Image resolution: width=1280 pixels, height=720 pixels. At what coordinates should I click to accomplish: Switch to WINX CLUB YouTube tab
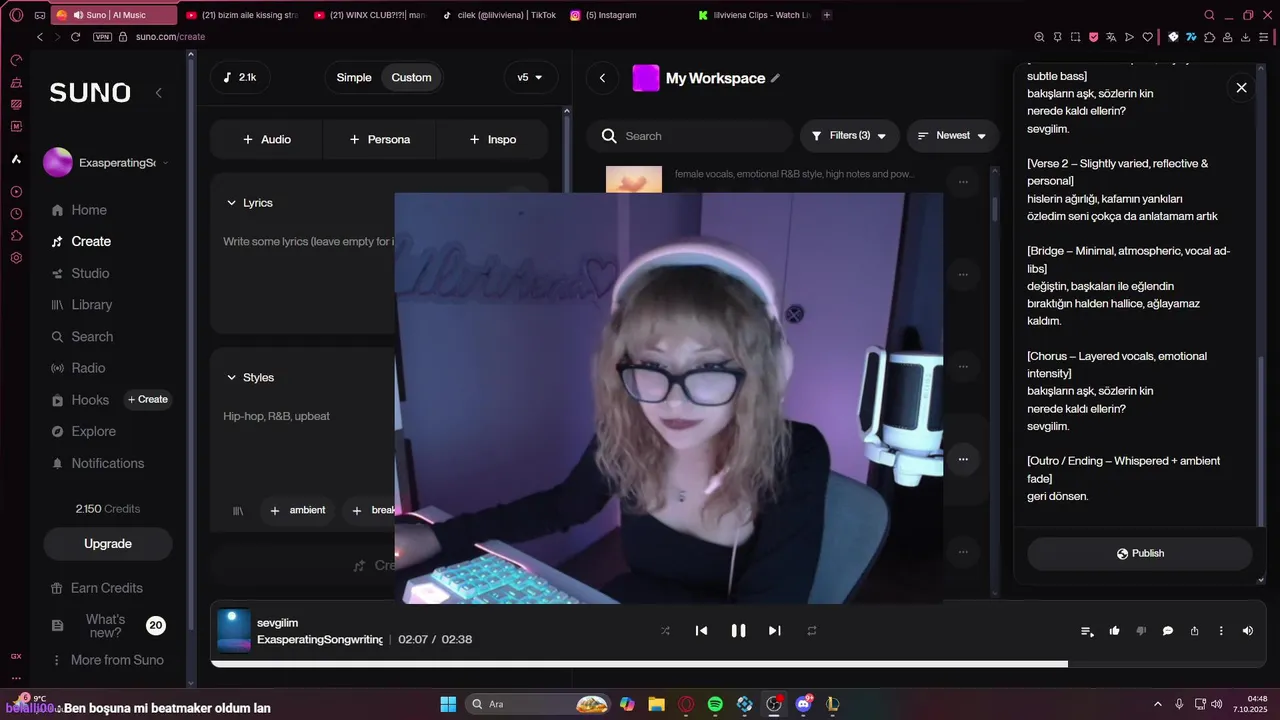(370, 15)
